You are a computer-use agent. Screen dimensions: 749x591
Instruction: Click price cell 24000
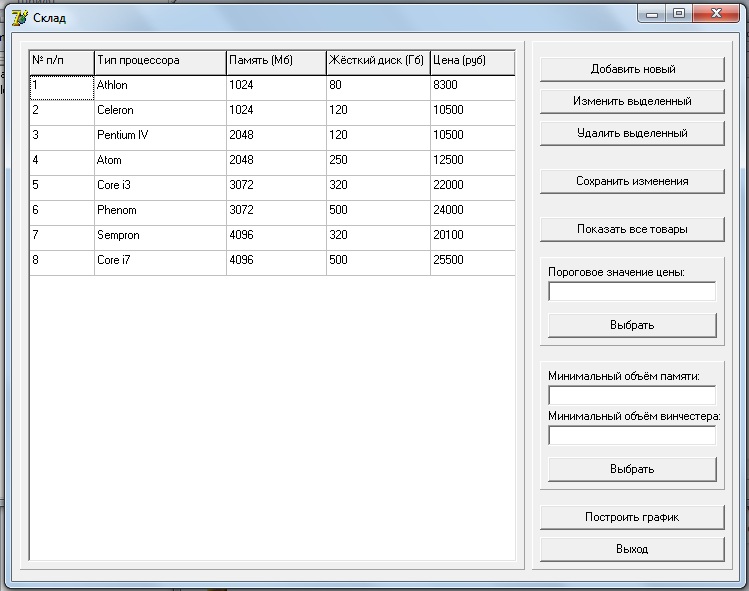point(473,213)
